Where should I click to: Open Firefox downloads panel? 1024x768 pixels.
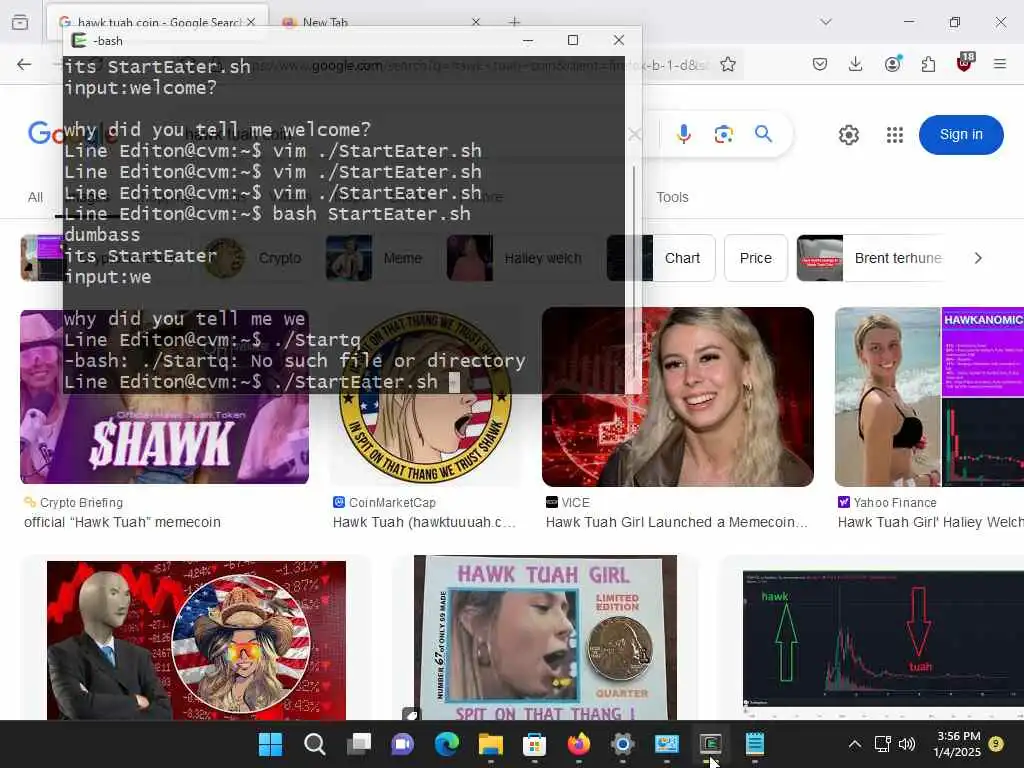(856, 64)
